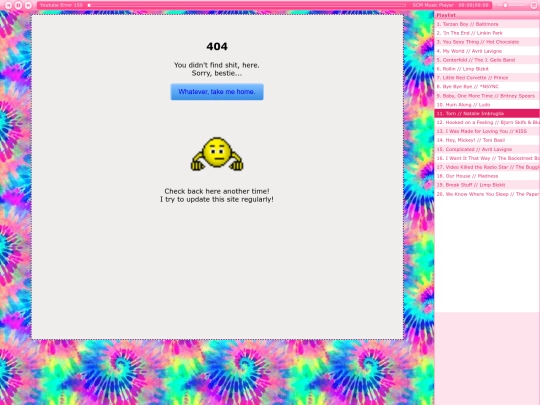540x405 pixels.
Task: Play 'Complicated // Avril Lavigne'
Action: (487, 149)
